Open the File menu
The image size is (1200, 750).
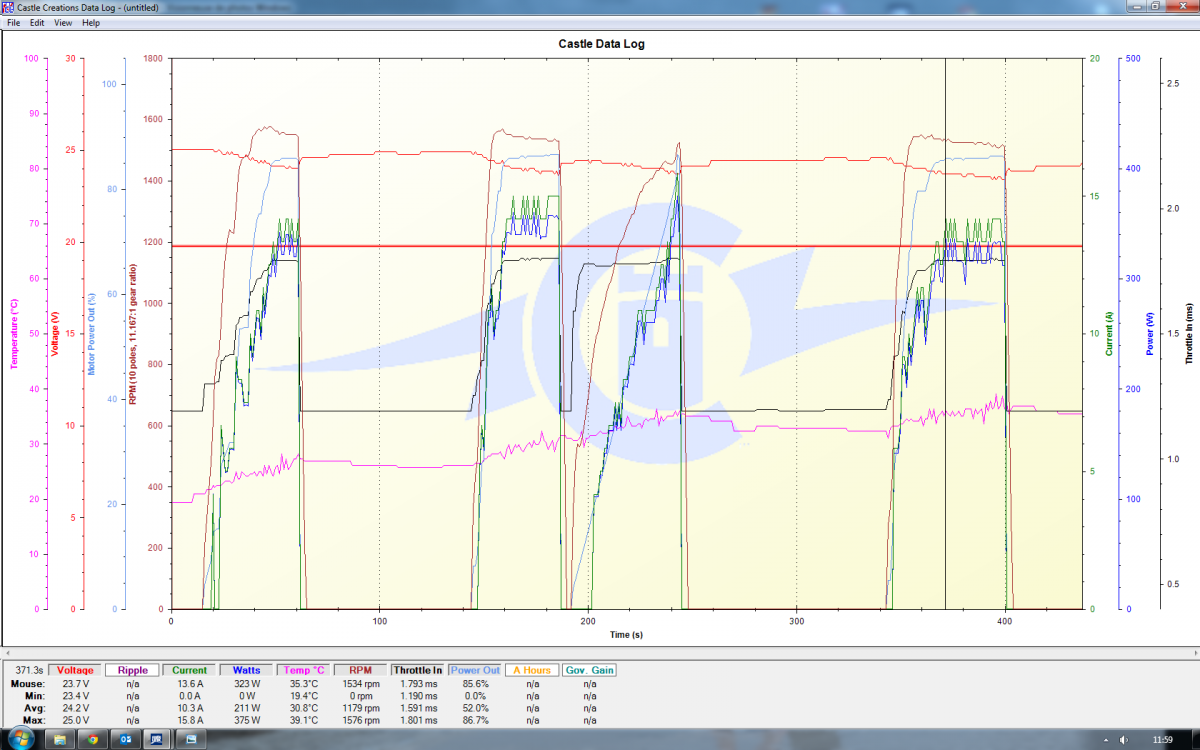[x=14, y=22]
